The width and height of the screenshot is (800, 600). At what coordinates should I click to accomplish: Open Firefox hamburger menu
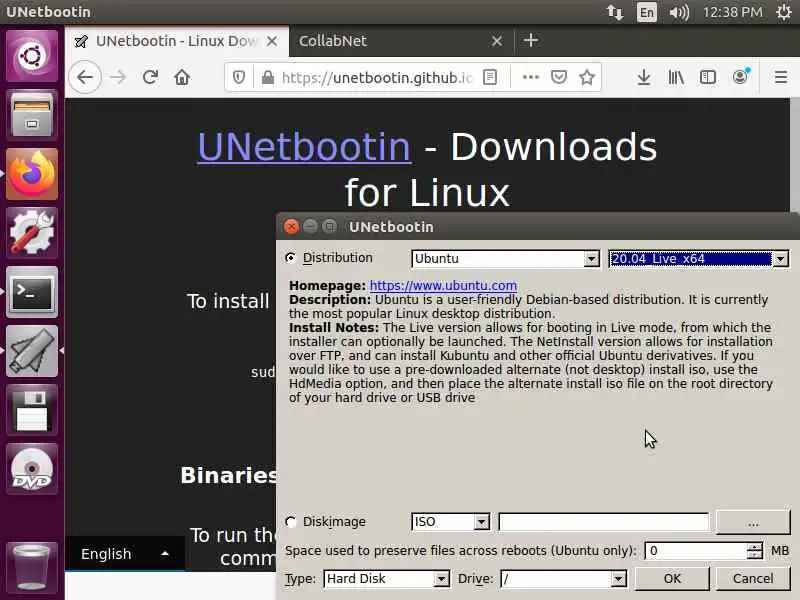781,78
